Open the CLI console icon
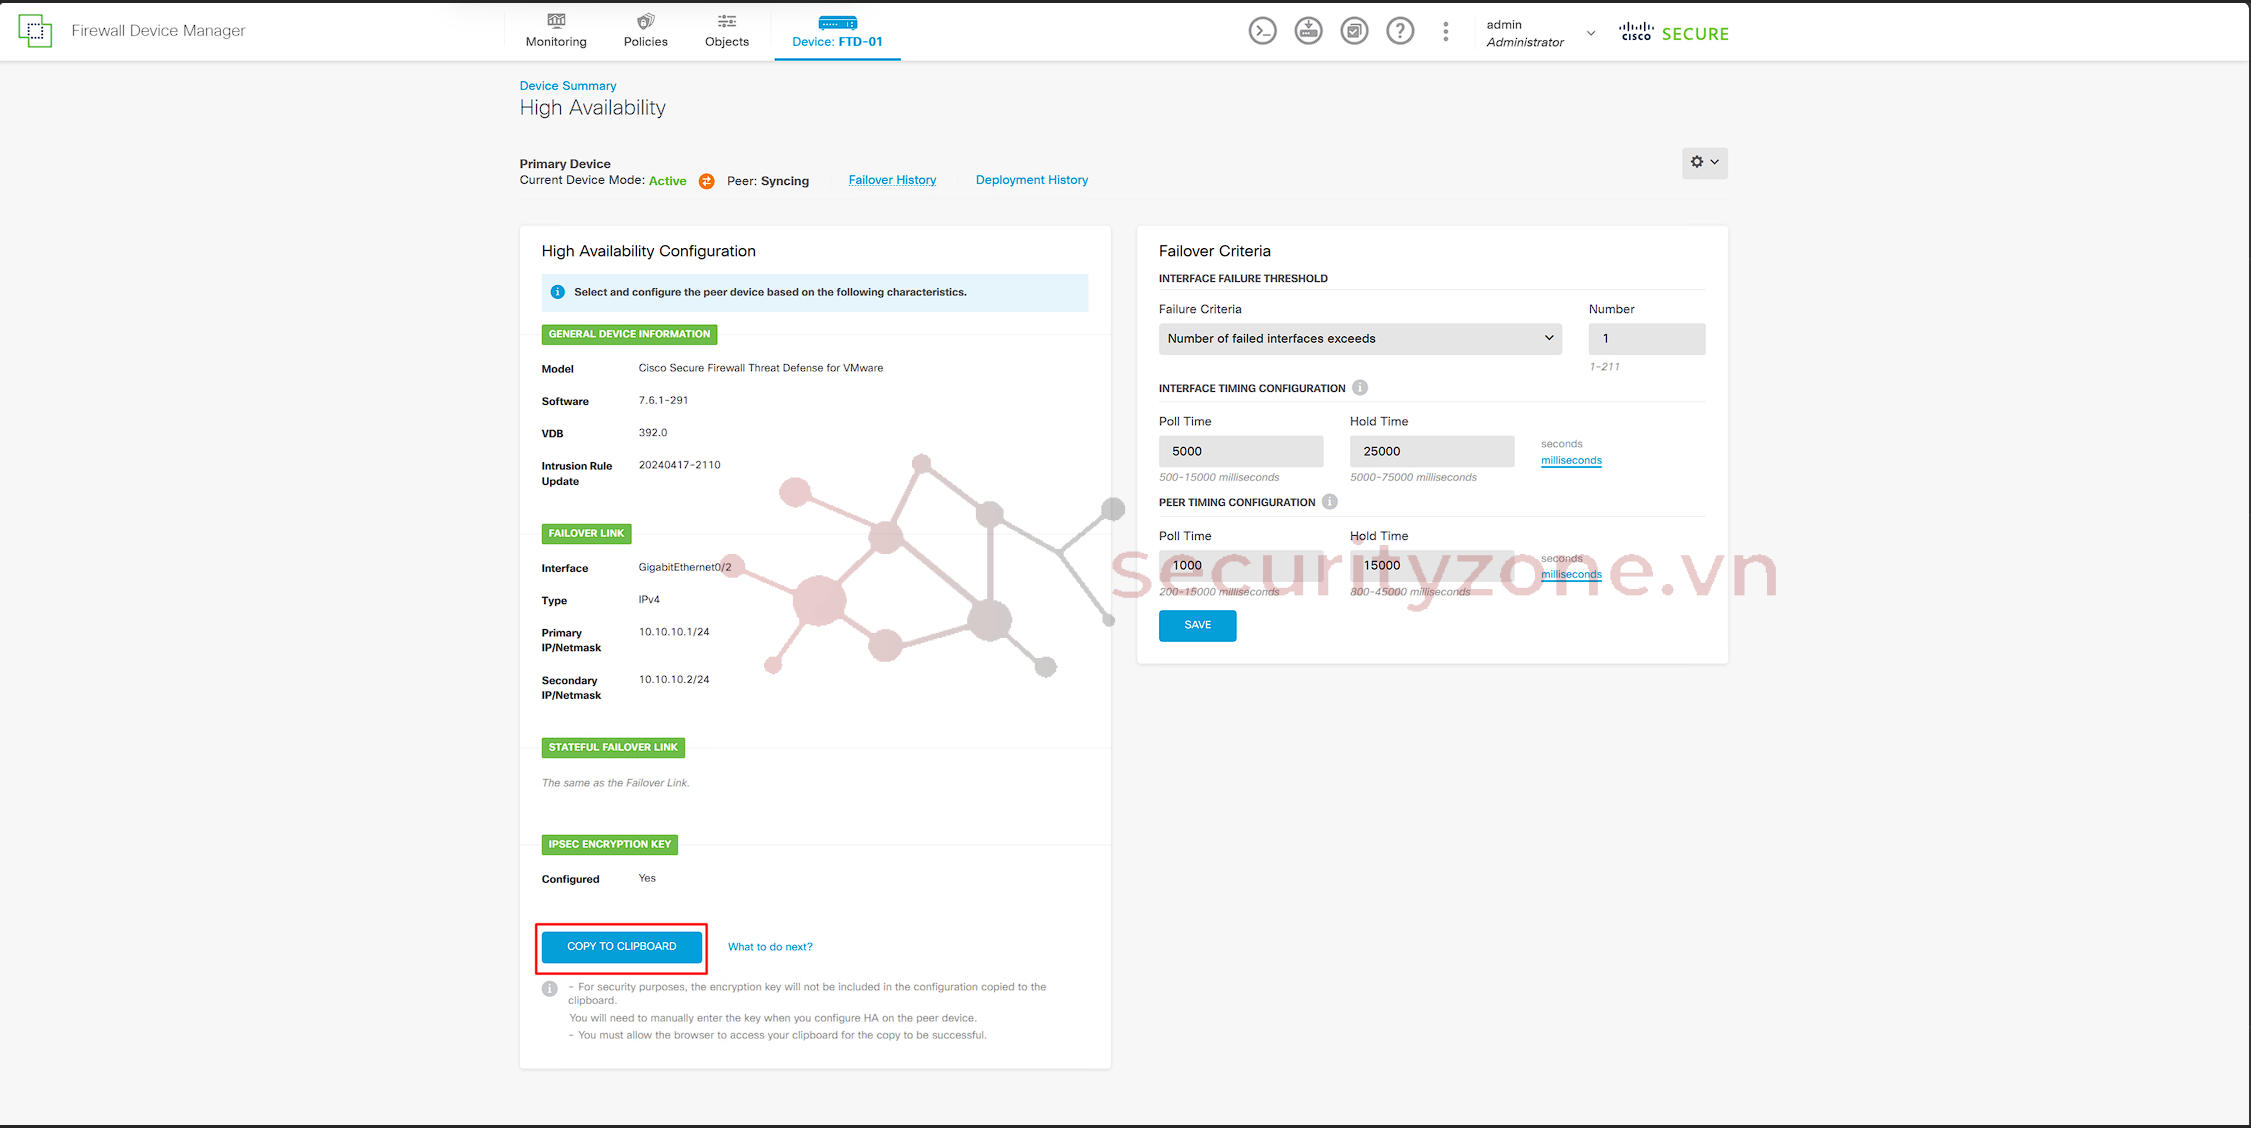 tap(1262, 31)
